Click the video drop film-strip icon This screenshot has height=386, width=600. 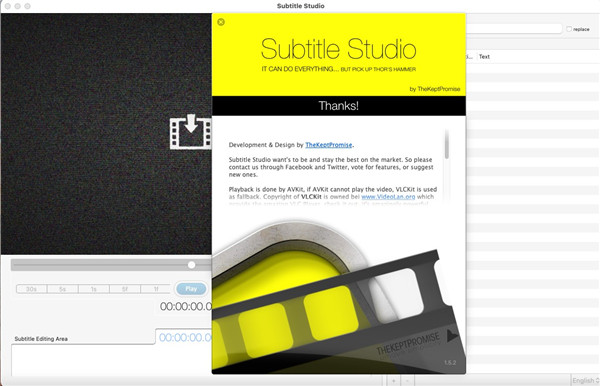tap(191, 132)
